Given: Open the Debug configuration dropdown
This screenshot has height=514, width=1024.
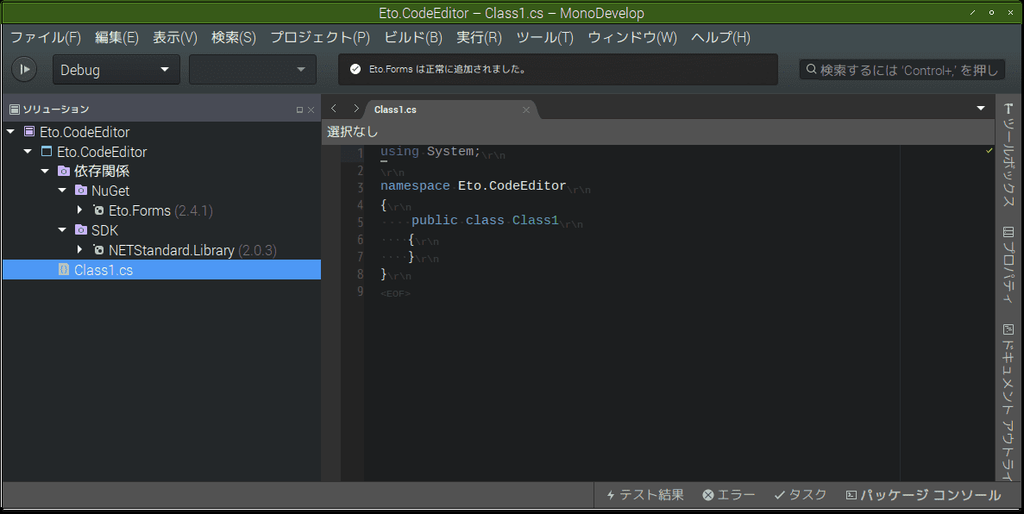Looking at the screenshot, I should click(116, 69).
